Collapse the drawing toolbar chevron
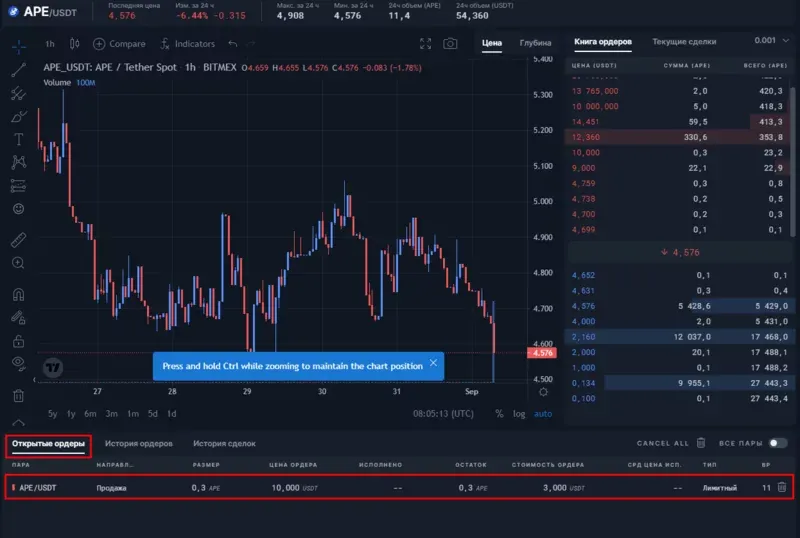 [x=18, y=423]
